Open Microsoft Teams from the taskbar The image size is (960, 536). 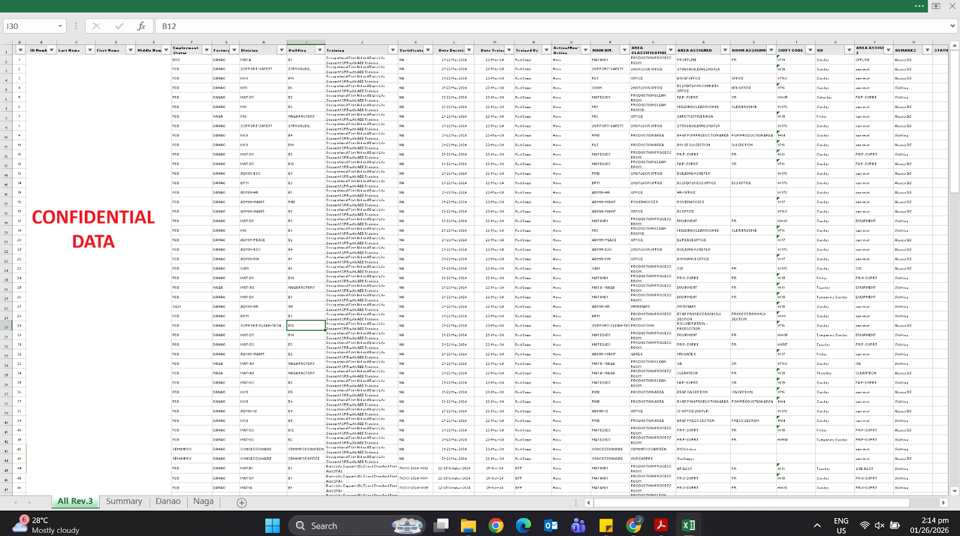pos(579,525)
